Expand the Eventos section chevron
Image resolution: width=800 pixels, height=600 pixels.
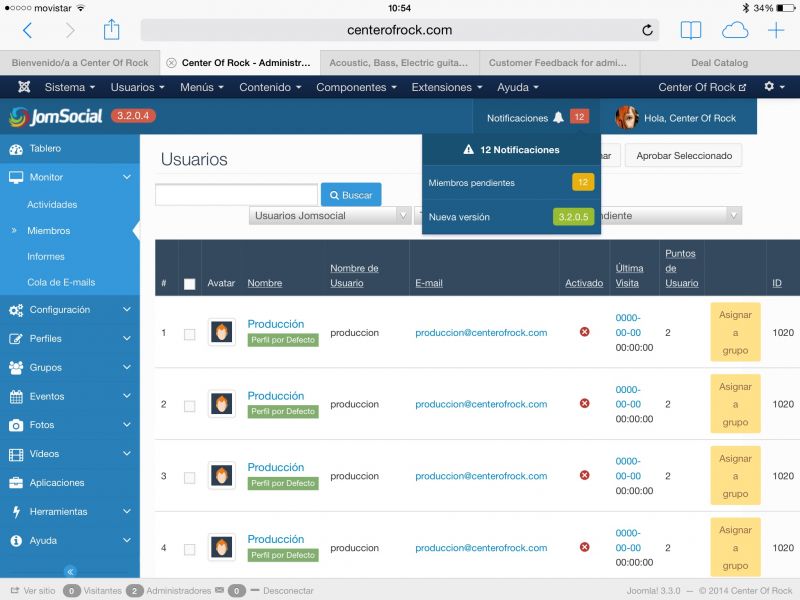pos(127,396)
